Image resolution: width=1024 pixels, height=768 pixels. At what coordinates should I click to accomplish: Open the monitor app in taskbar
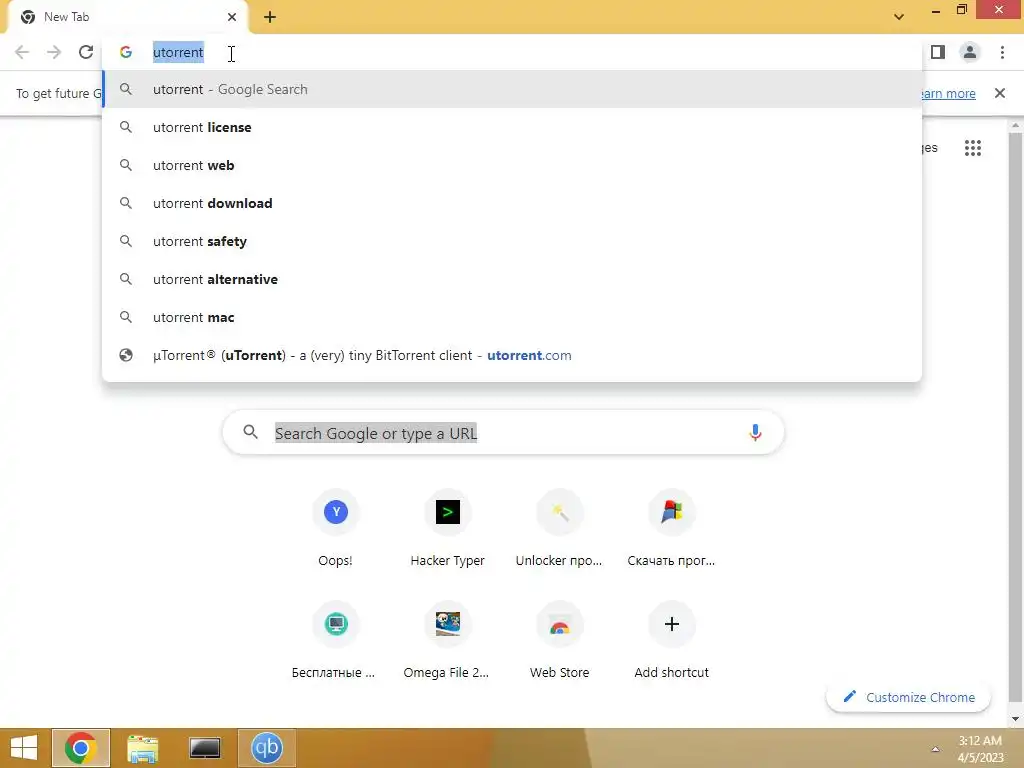coord(204,748)
